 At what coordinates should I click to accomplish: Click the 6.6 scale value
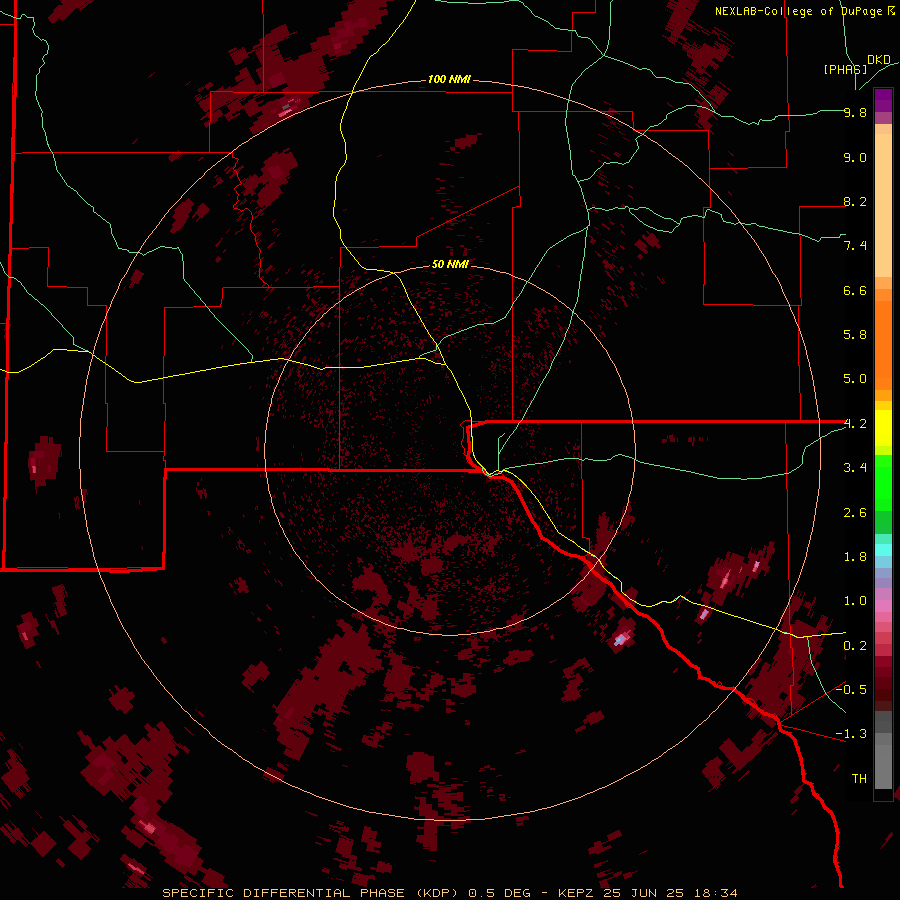click(855, 290)
